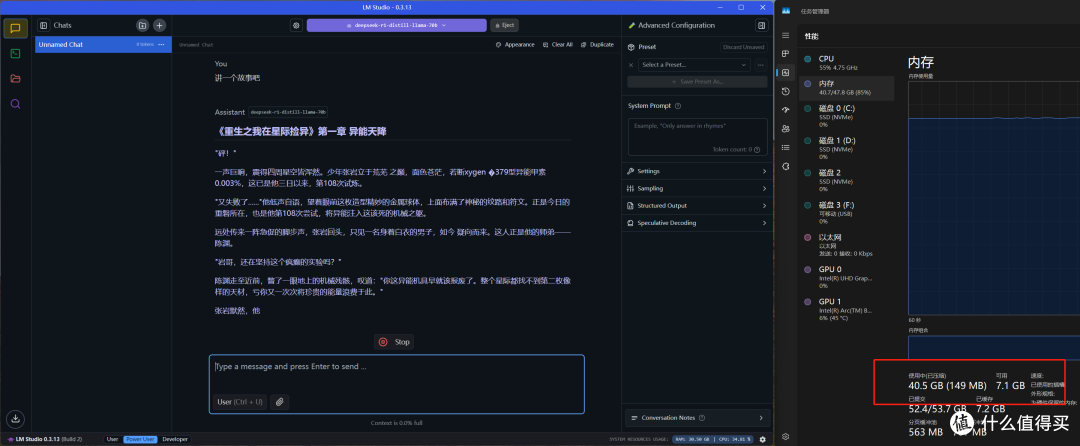Select the Unnamed Chat entry

pos(103,44)
